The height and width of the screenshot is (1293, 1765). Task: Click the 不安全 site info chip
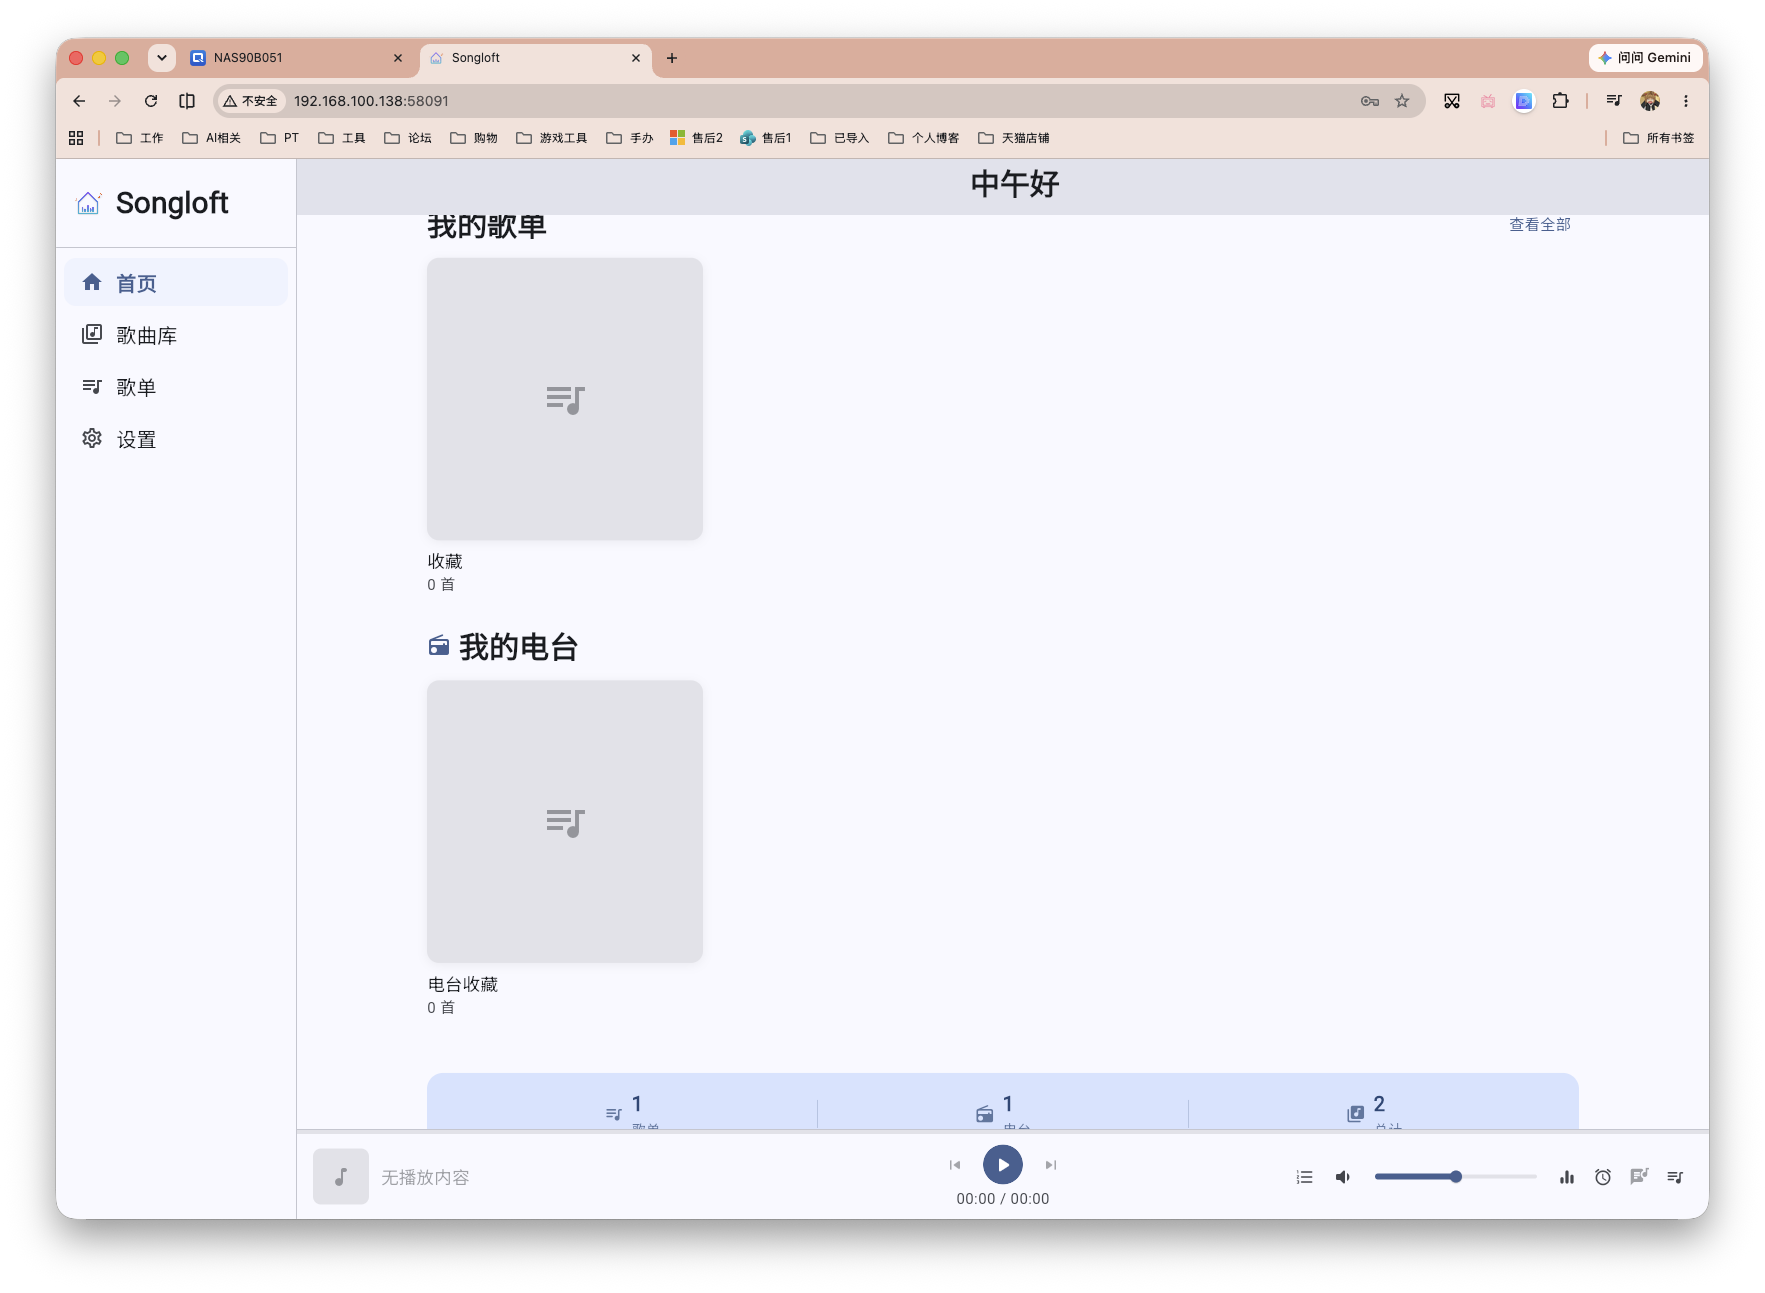point(251,101)
